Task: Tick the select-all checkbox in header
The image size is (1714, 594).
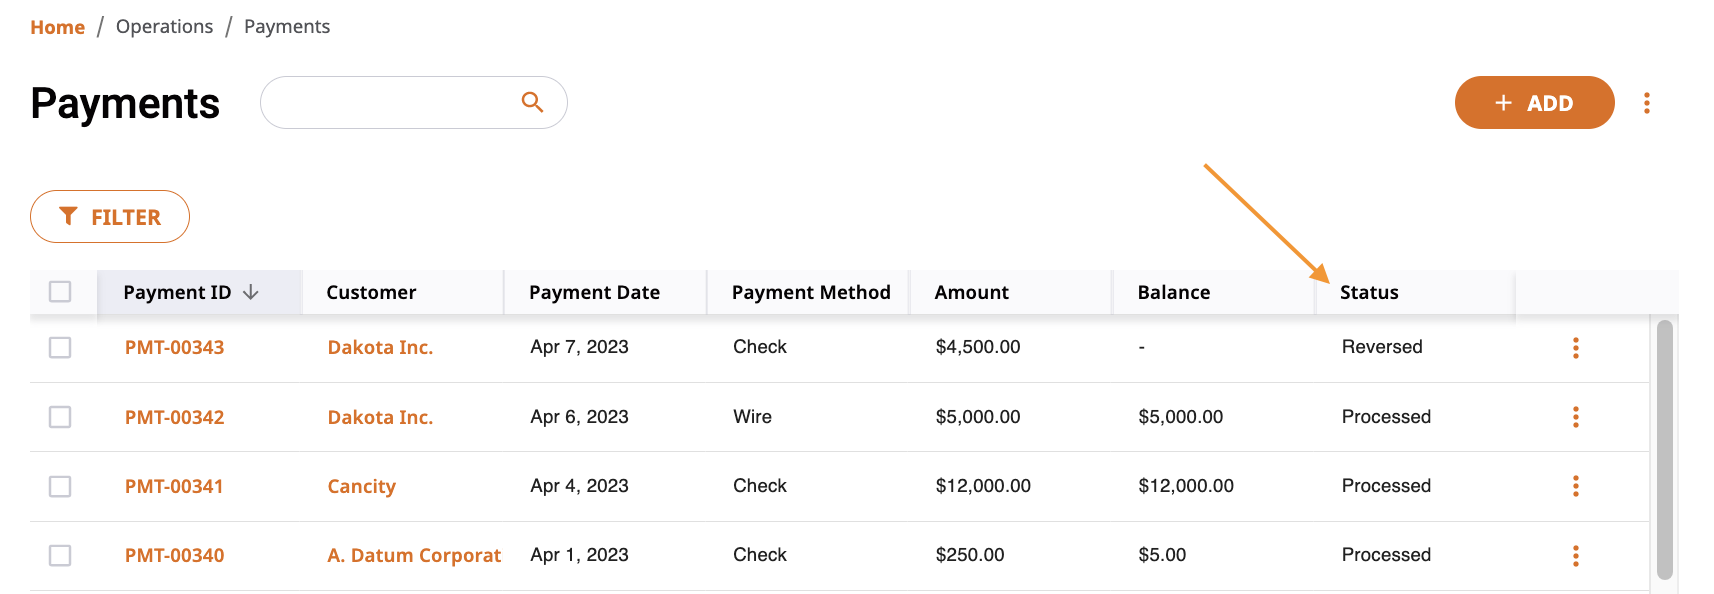Action: pyautogui.click(x=60, y=291)
